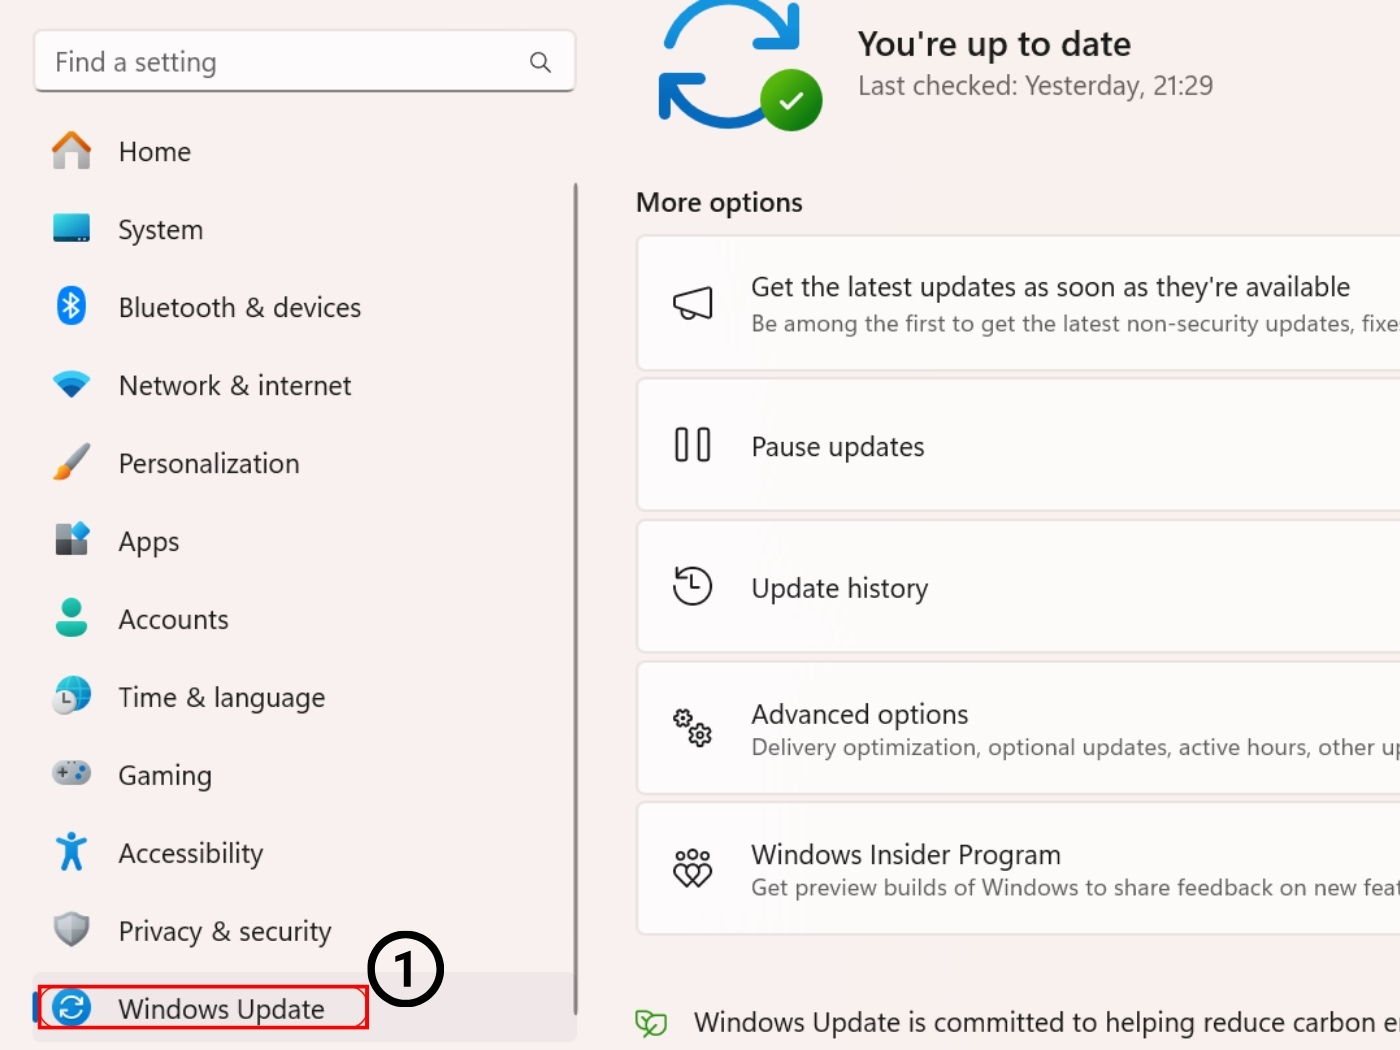Select Time & language
The width and height of the screenshot is (1400, 1050).
304,697
